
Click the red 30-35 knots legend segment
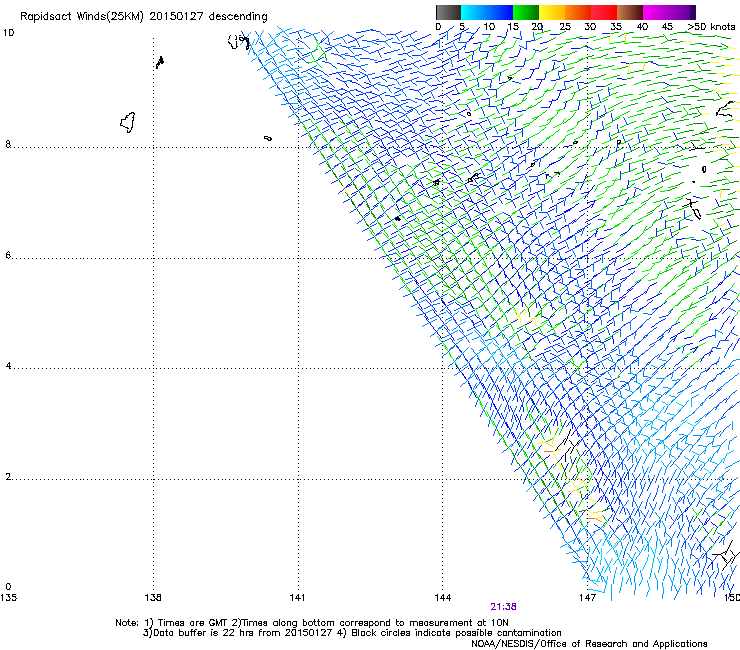click(604, 12)
